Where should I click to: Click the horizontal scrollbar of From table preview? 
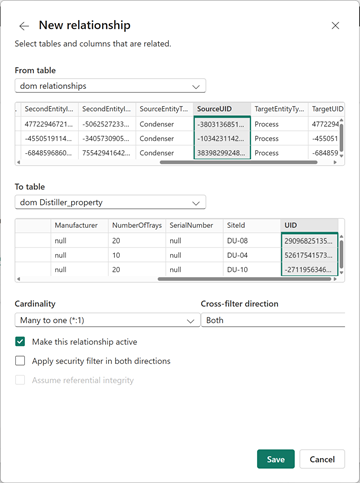[x=239, y=162]
